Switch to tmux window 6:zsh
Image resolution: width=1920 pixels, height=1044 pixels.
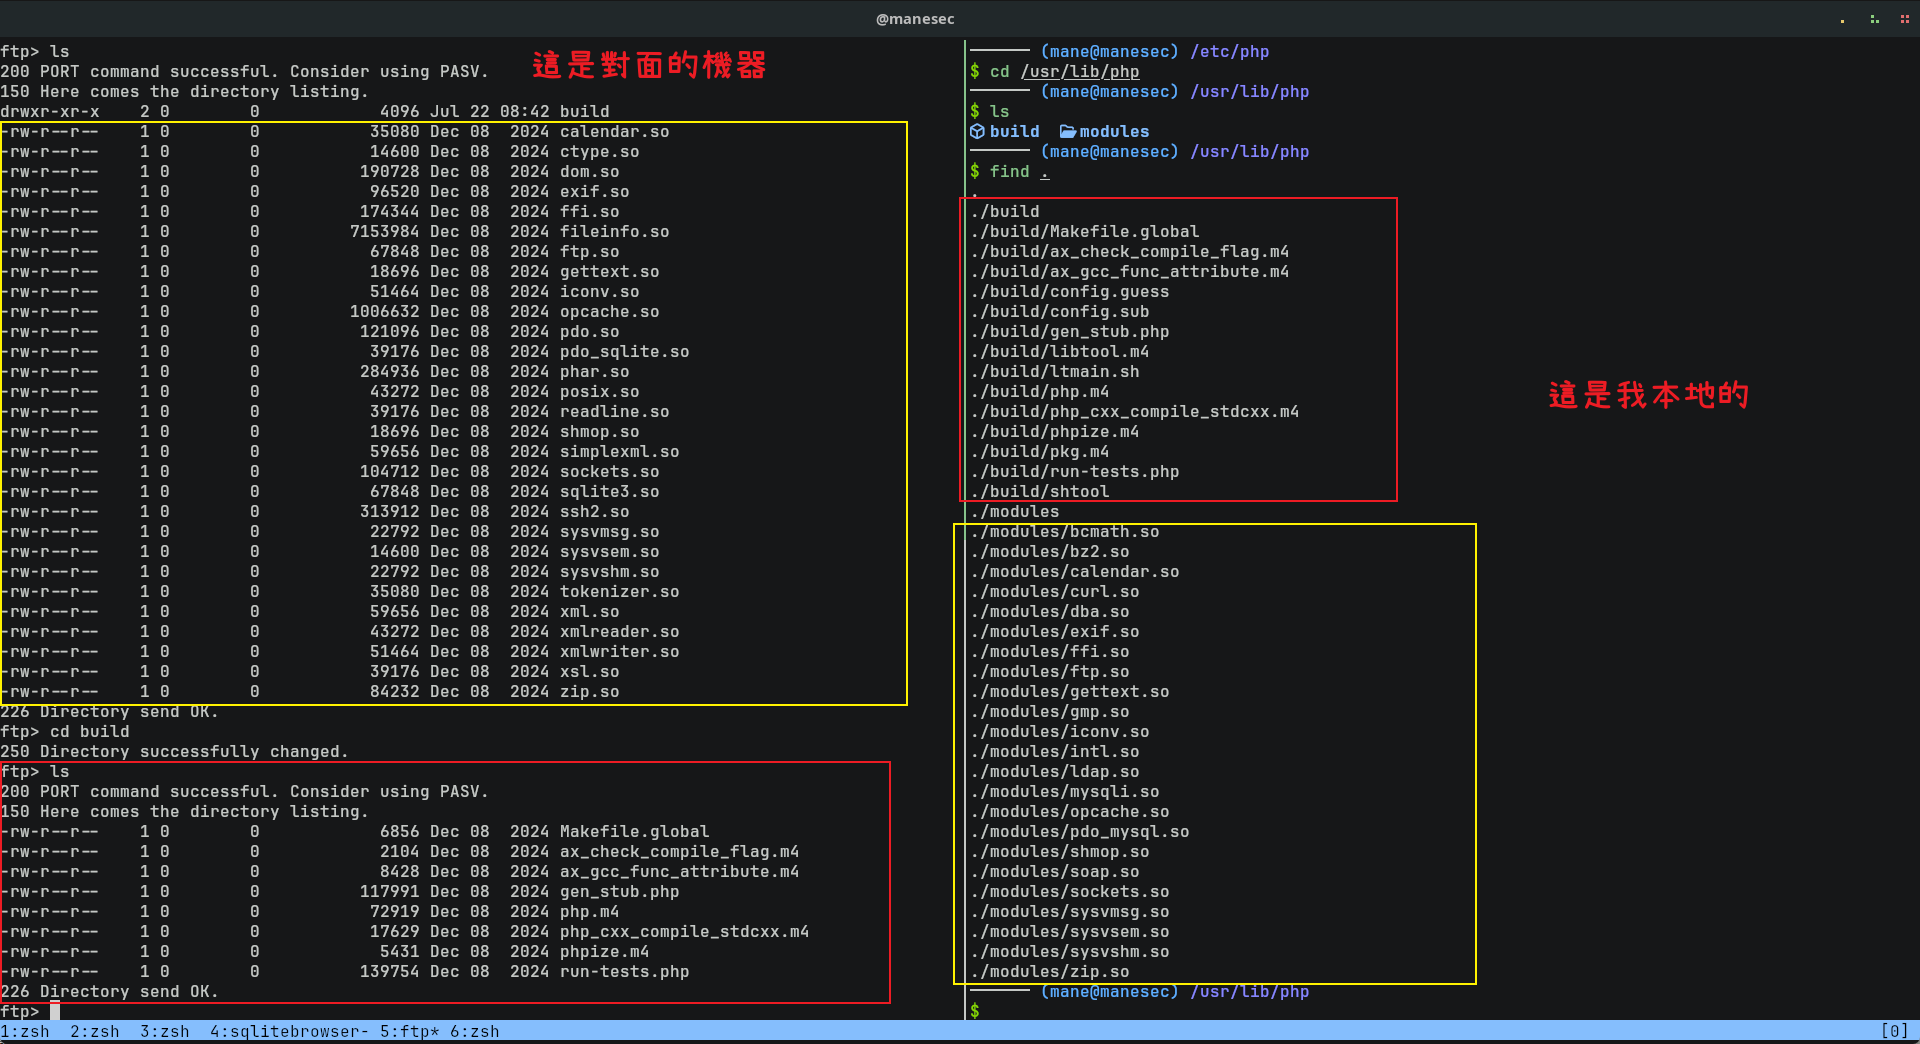click(474, 1031)
